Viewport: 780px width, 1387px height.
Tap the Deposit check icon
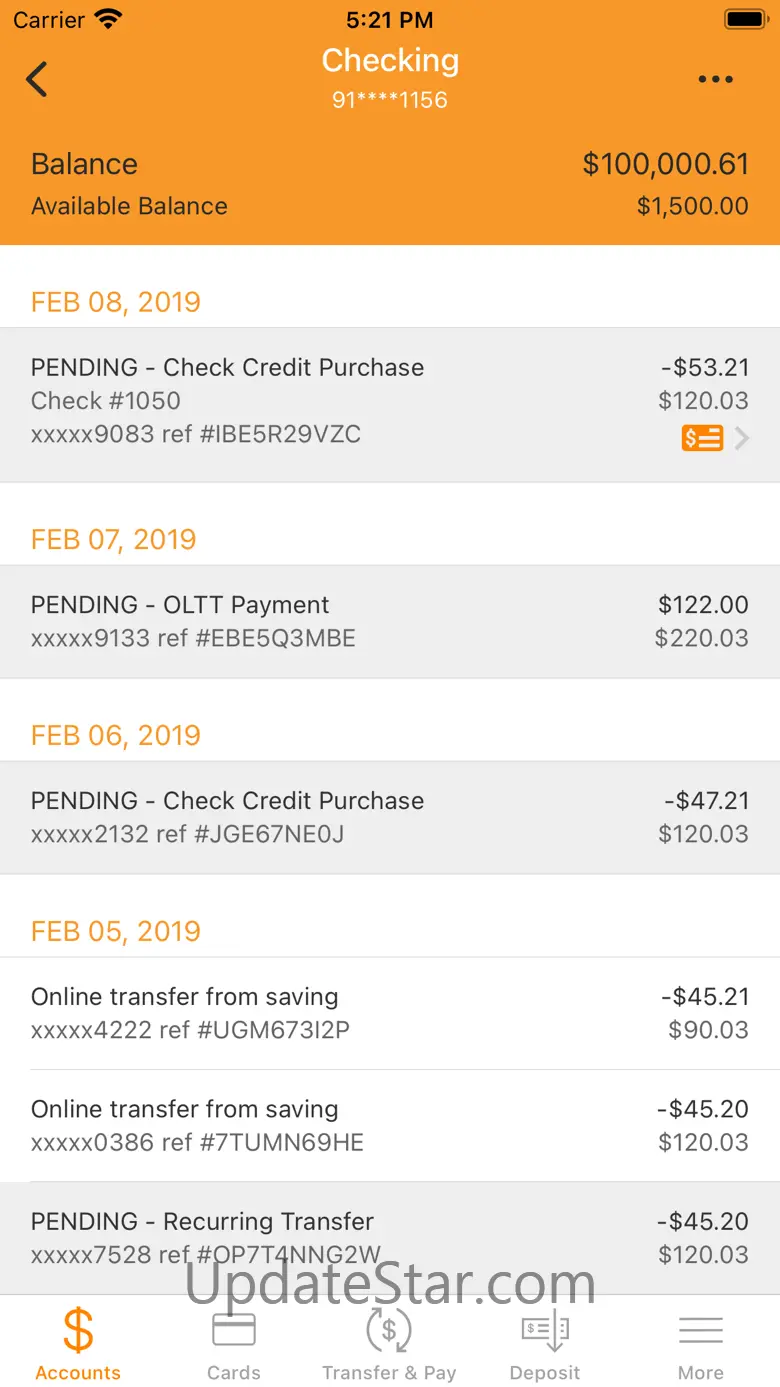[545, 1330]
